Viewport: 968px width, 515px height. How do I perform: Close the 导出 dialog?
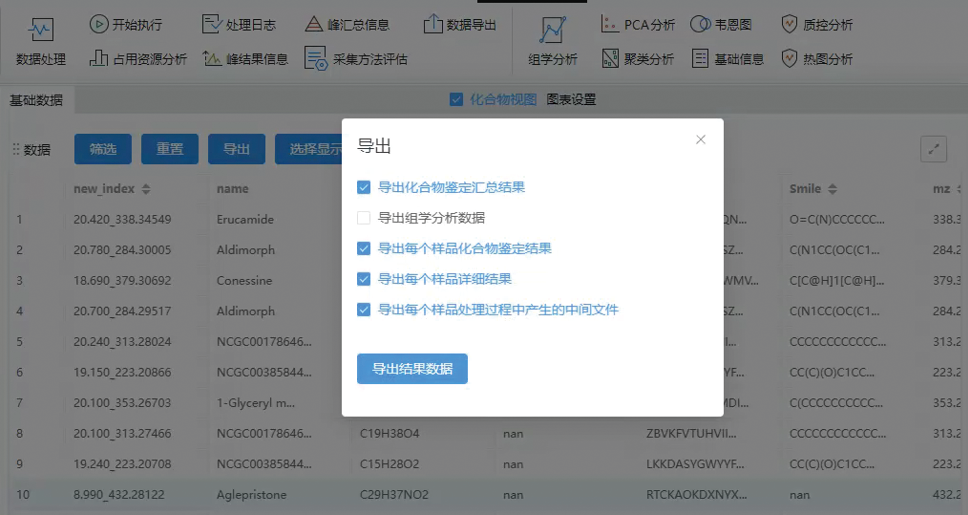point(700,140)
